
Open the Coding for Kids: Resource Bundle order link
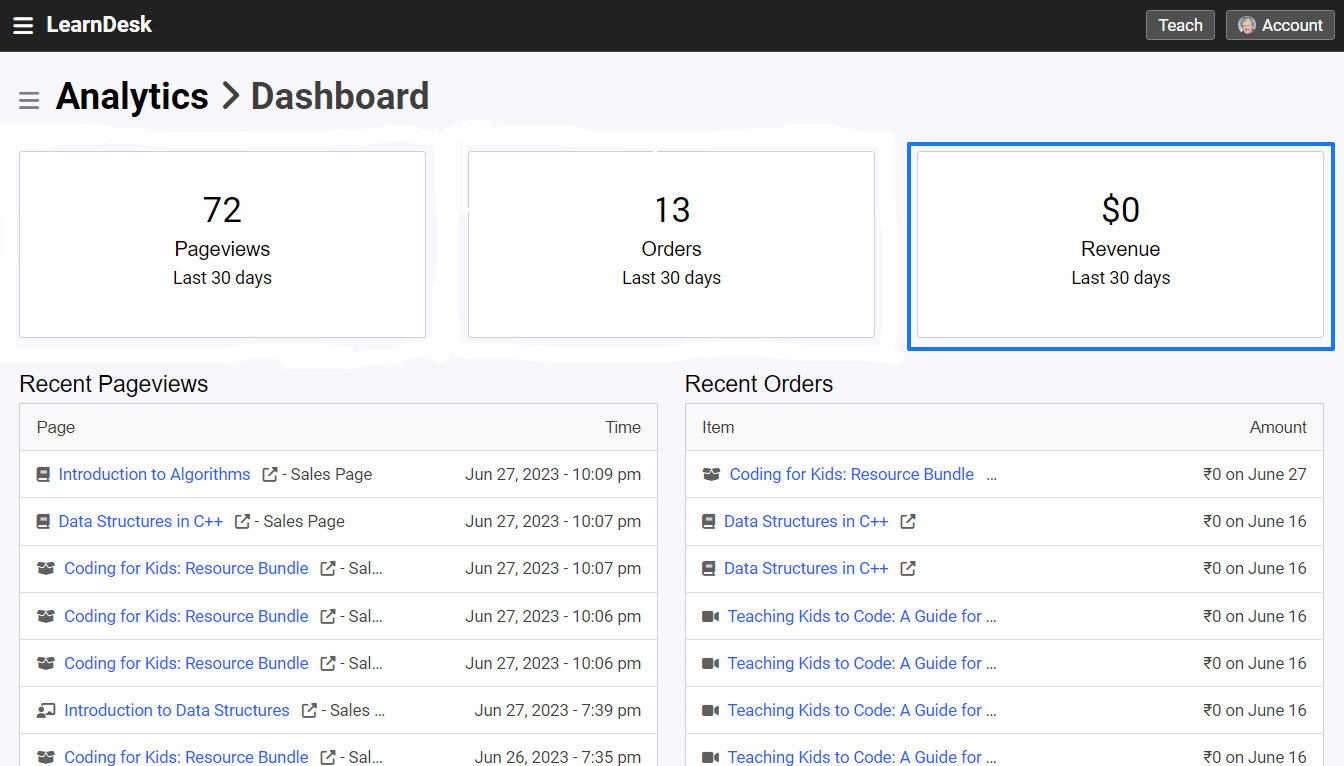[851, 473]
